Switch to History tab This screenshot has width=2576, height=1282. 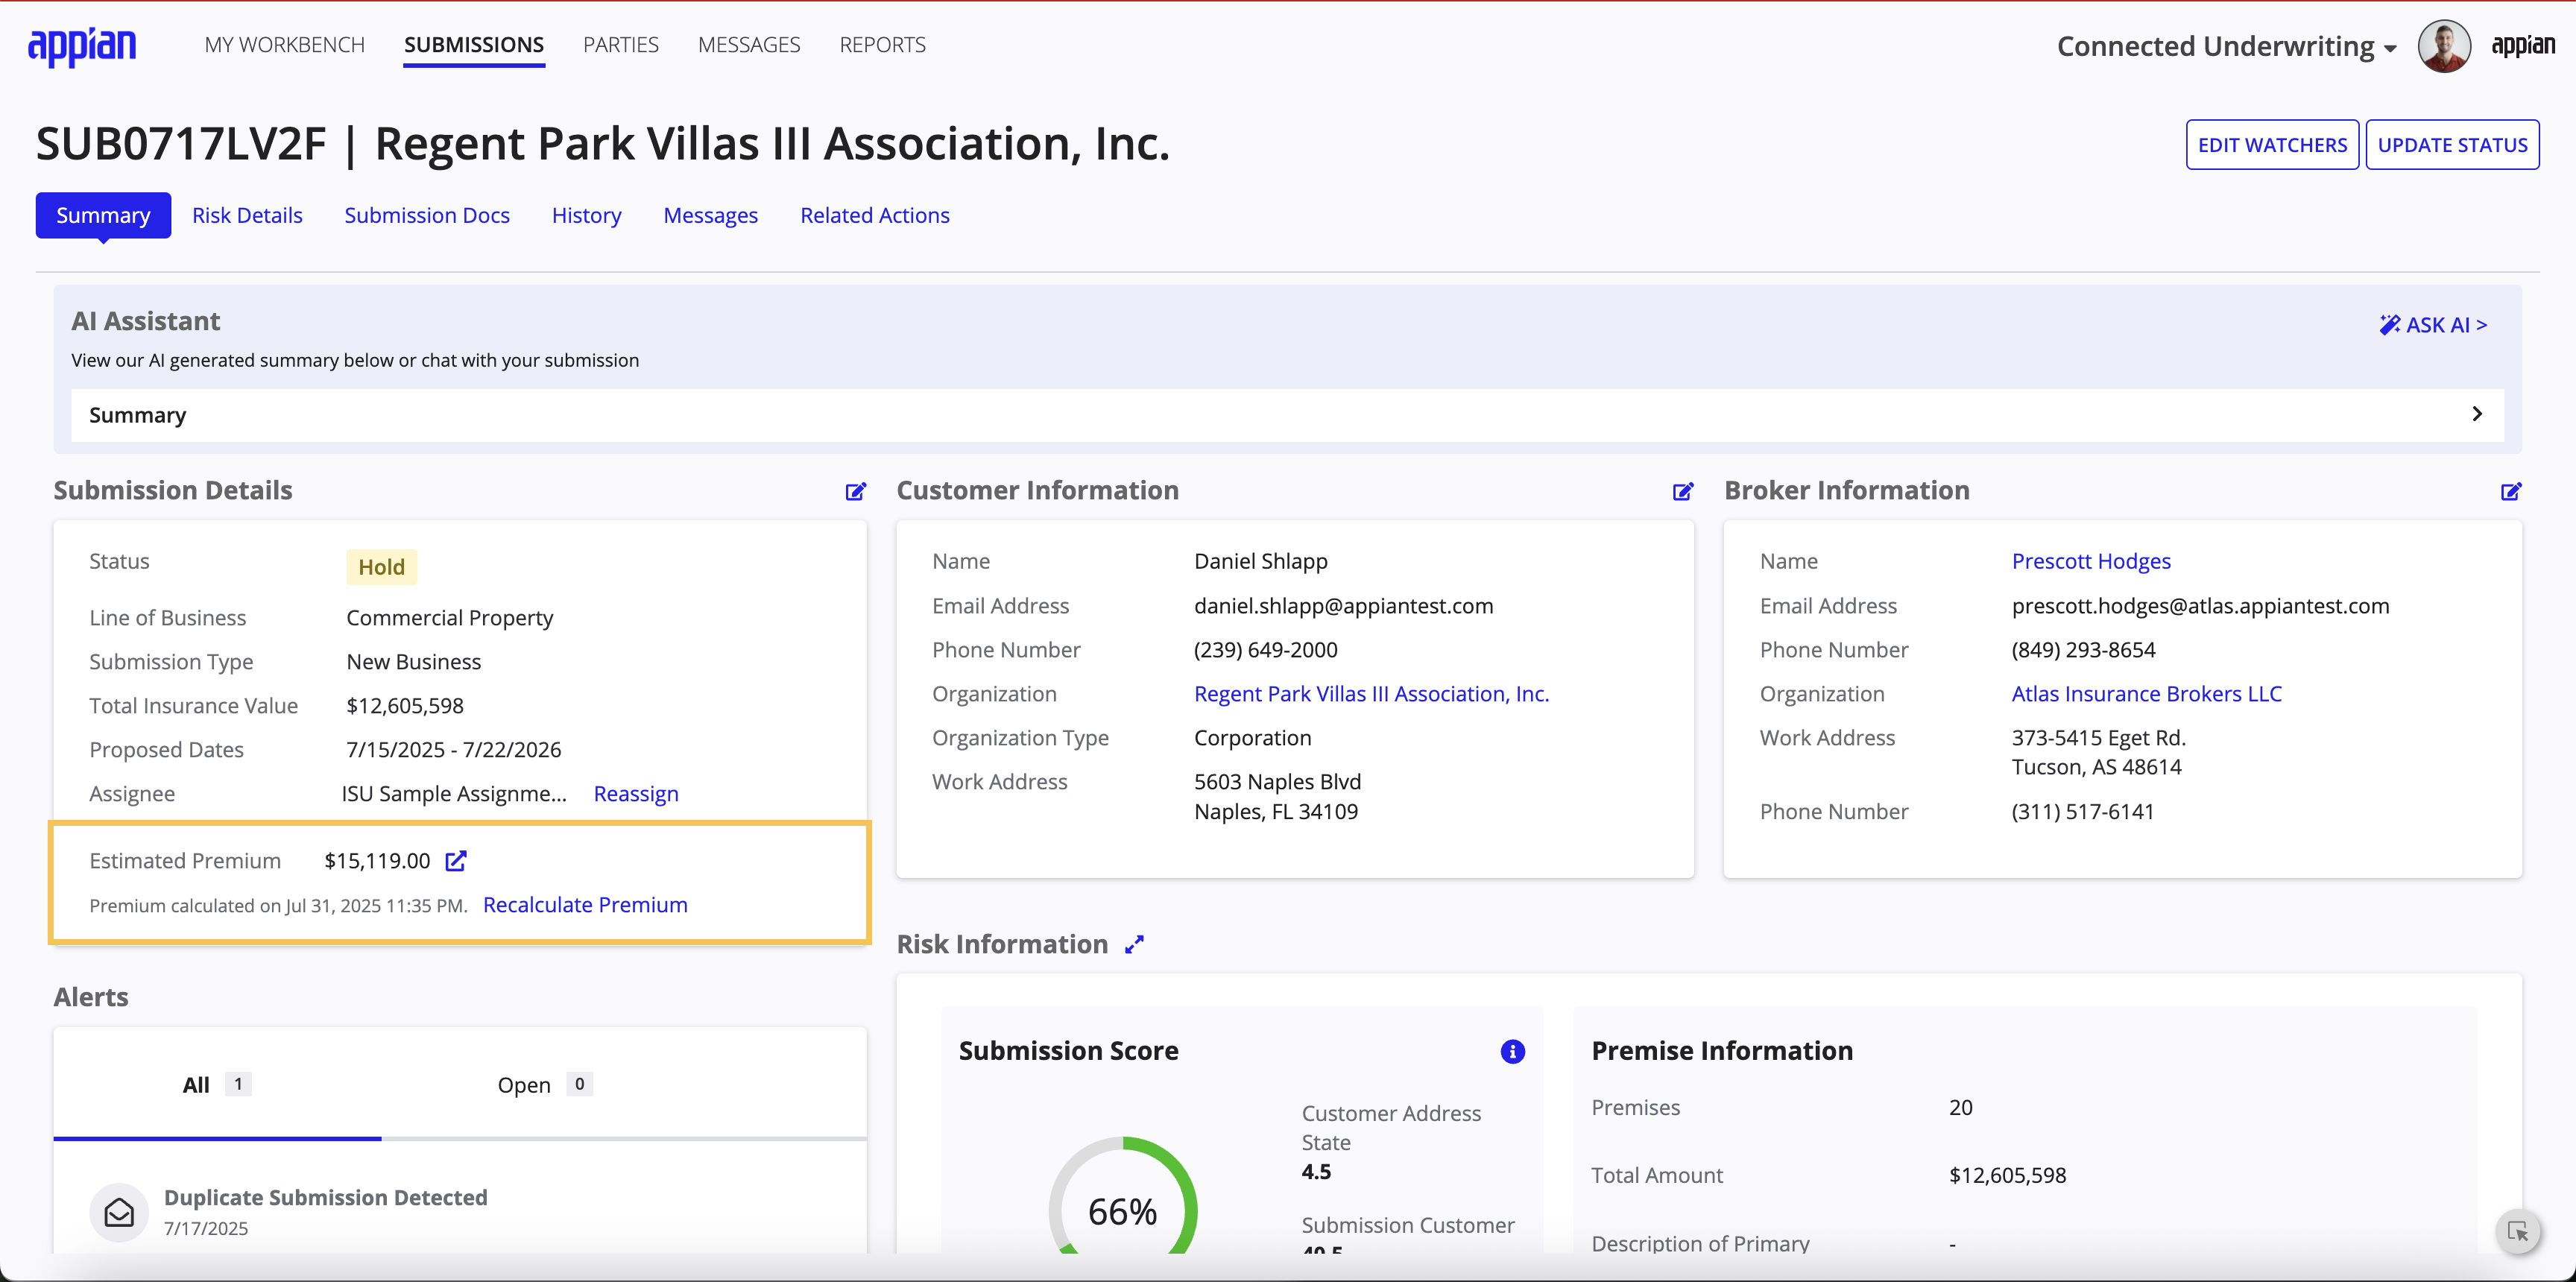click(x=586, y=215)
